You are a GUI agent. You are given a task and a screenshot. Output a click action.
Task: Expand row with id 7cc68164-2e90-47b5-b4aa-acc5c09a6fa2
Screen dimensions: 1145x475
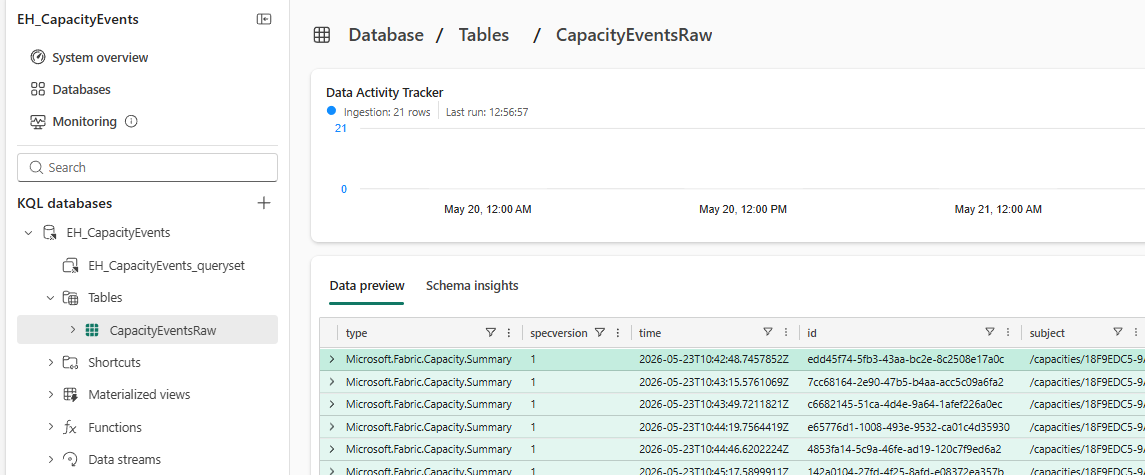click(332, 381)
